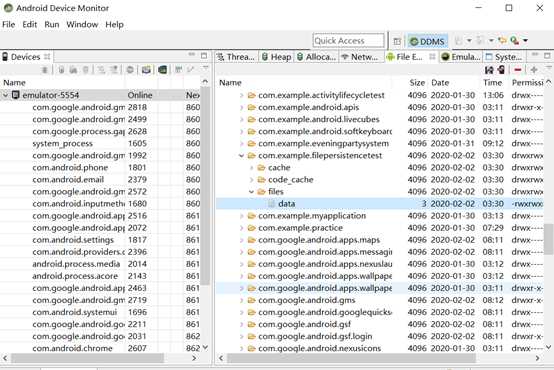Switch to the Emulator Control tab
Viewport: 554px width, 370px height.
(x=461, y=57)
